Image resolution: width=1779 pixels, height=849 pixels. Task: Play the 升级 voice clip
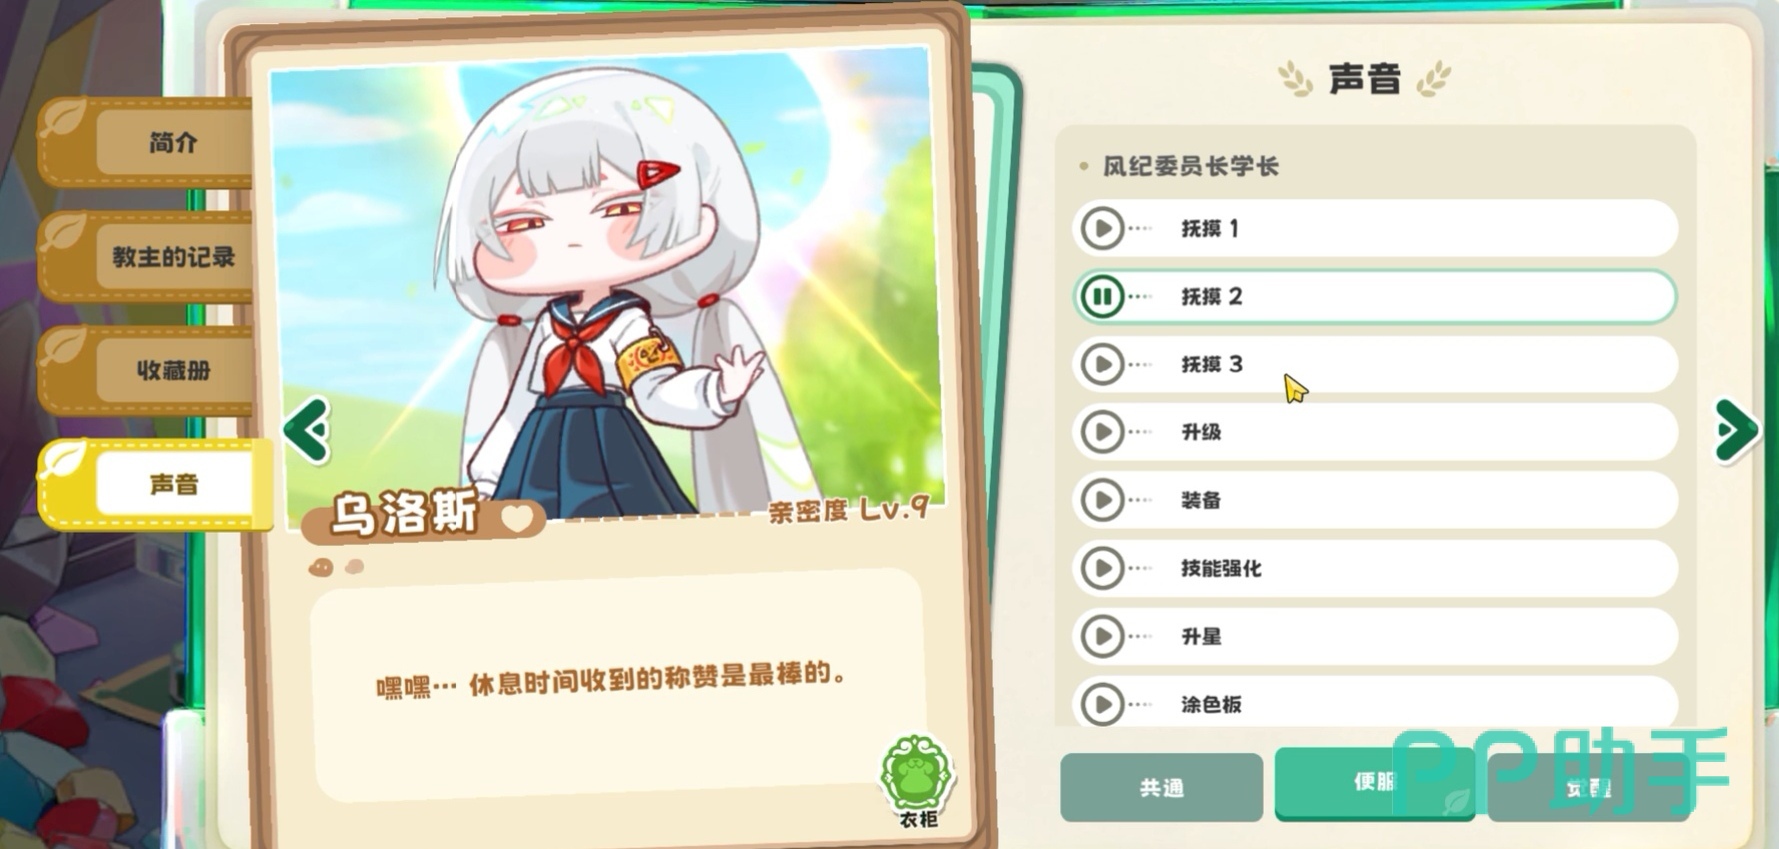[x=1103, y=432]
